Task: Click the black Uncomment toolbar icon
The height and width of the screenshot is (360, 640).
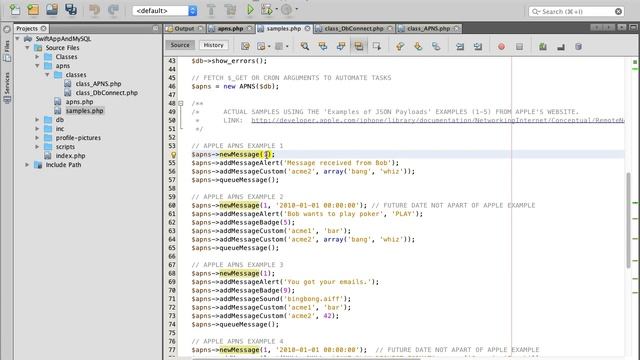Action: pos(561,47)
